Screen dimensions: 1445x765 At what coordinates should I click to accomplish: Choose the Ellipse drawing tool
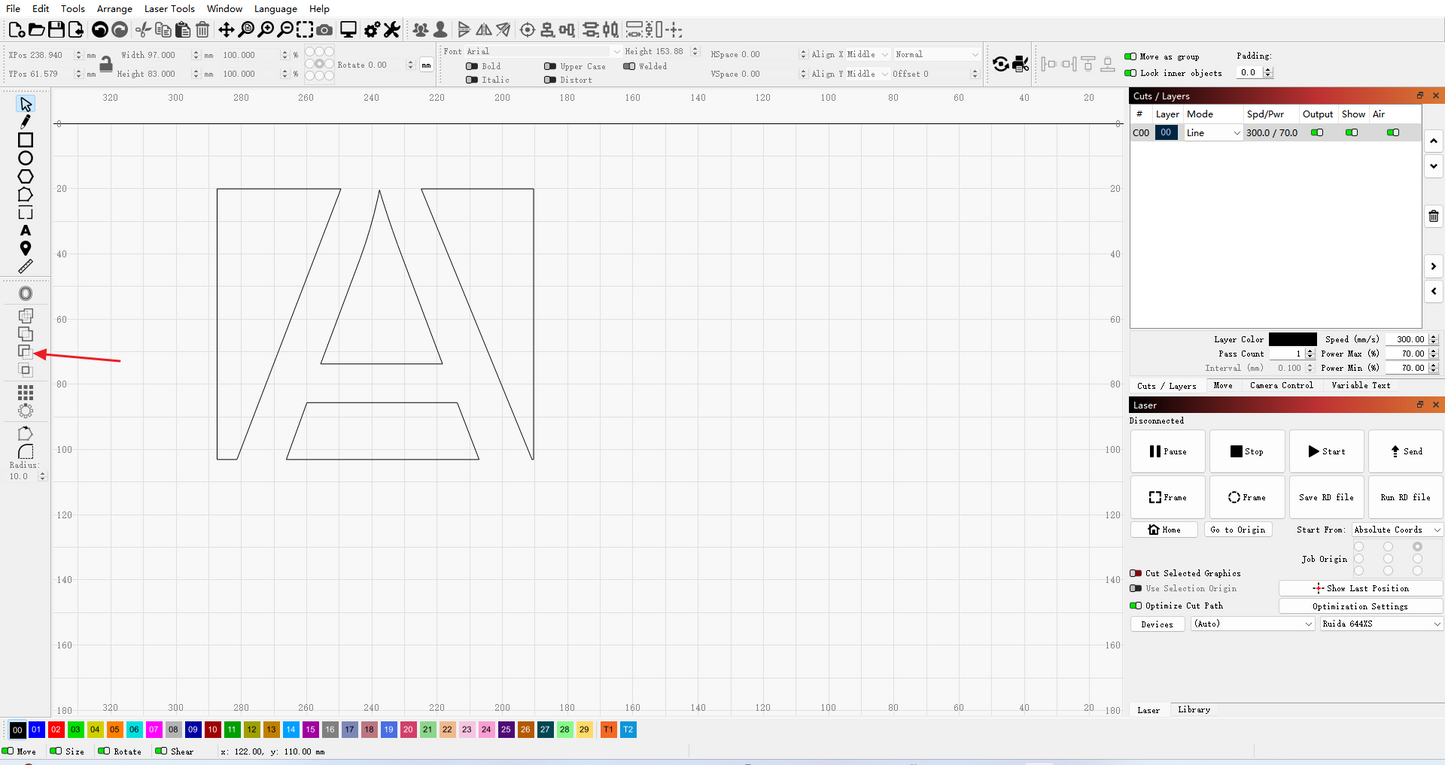[26, 158]
